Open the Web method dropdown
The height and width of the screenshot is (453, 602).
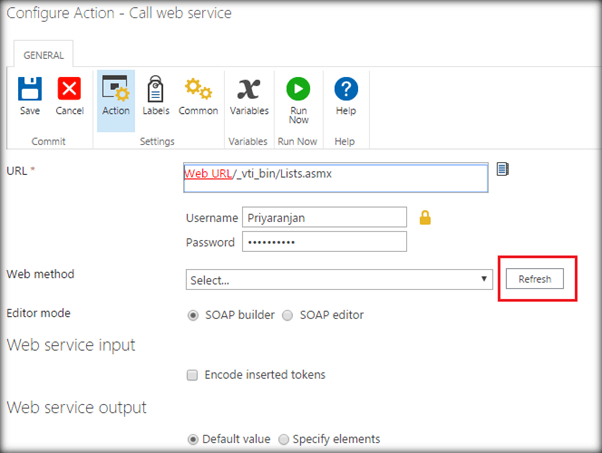click(339, 279)
